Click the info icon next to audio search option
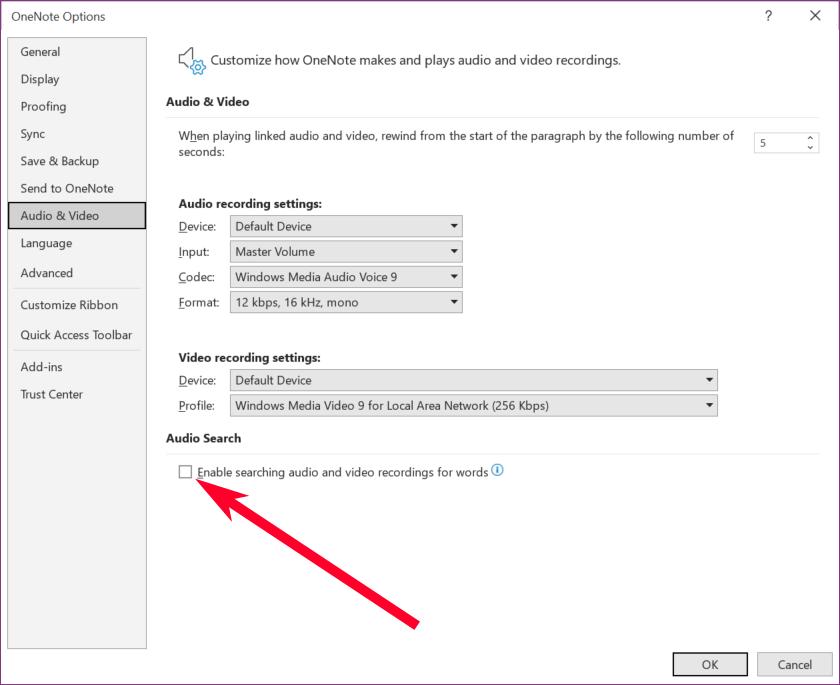The width and height of the screenshot is (840, 685). (x=495, y=470)
